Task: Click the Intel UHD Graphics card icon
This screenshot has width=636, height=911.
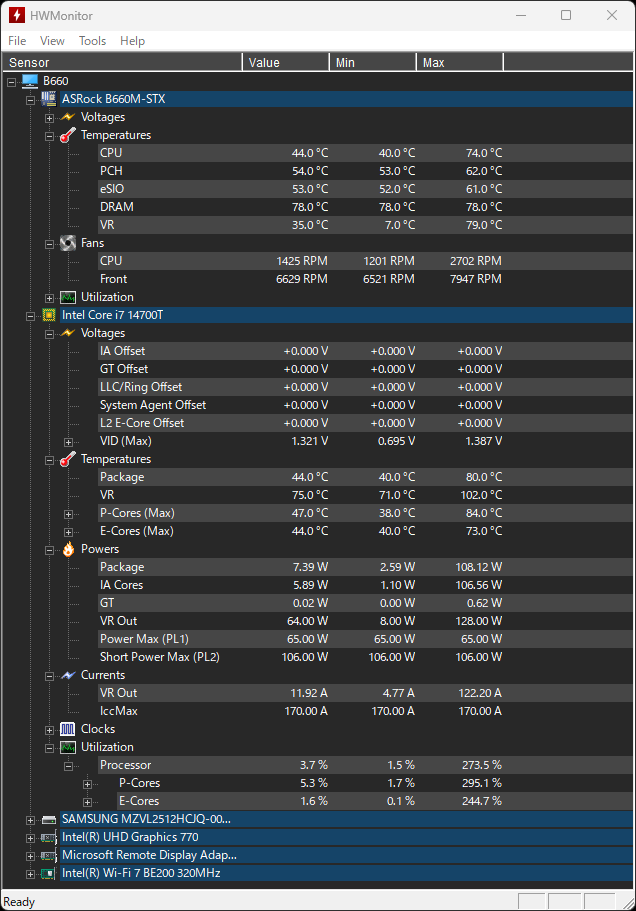Action: tap(49, 838)
